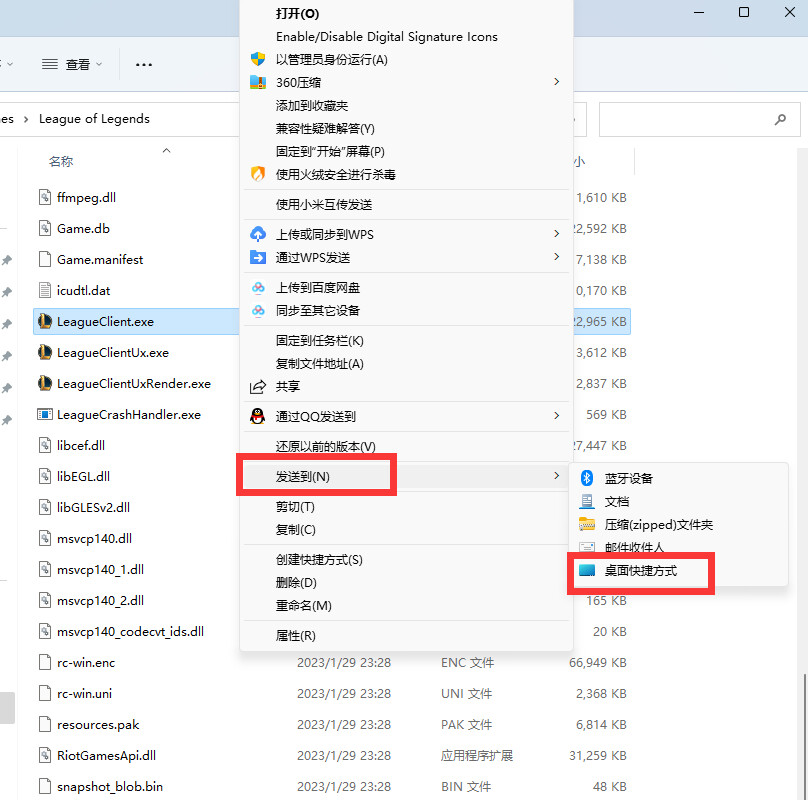Click the search magnifier icon
The width and height of the screenshot is (808, 800).
click(780, 119)
